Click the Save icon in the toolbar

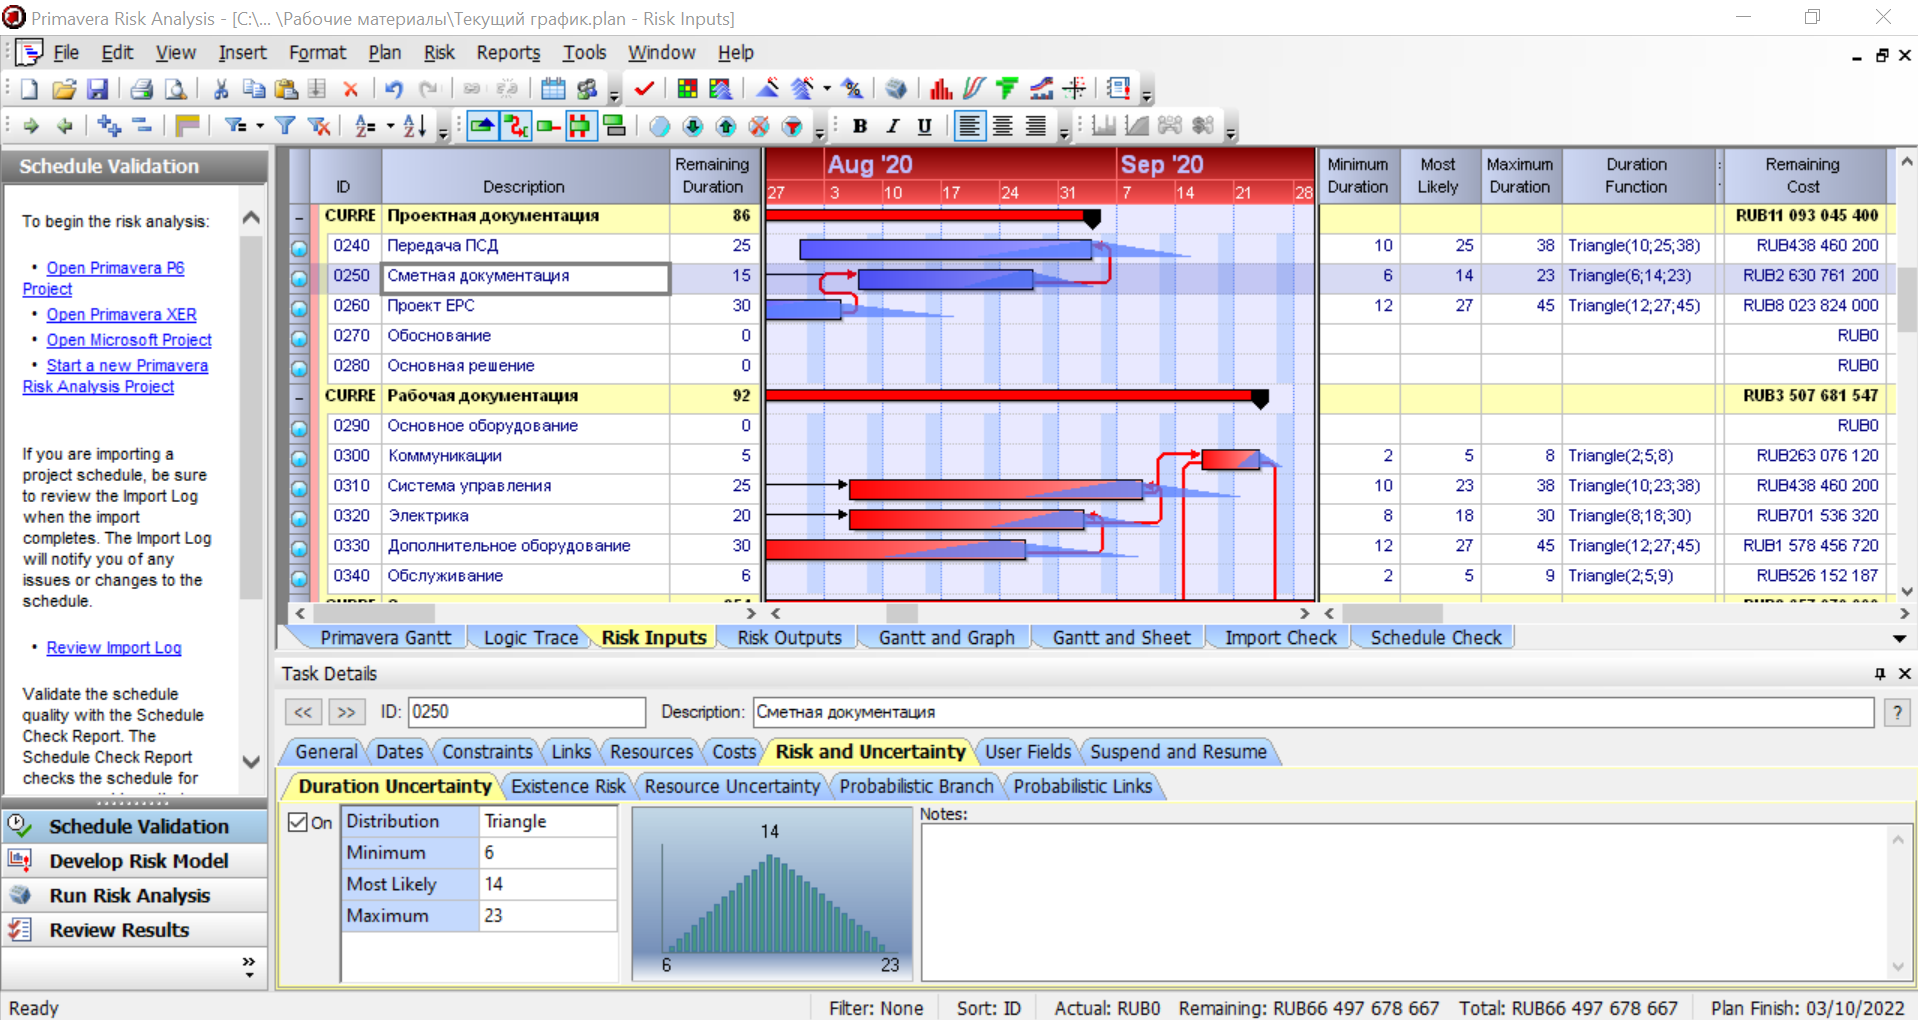97,89
